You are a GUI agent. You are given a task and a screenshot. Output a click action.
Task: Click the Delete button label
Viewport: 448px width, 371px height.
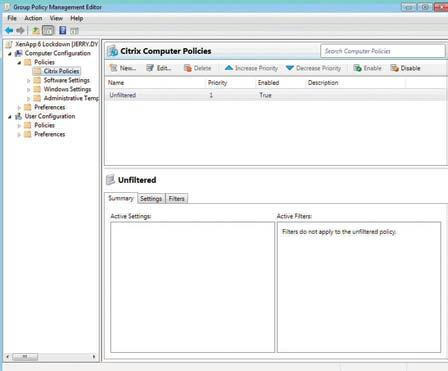(203, 68)
